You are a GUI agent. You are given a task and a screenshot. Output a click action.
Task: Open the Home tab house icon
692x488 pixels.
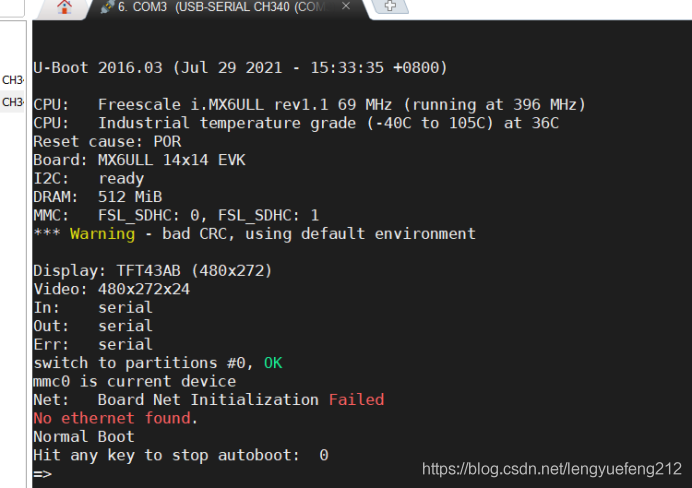[64, 7]
